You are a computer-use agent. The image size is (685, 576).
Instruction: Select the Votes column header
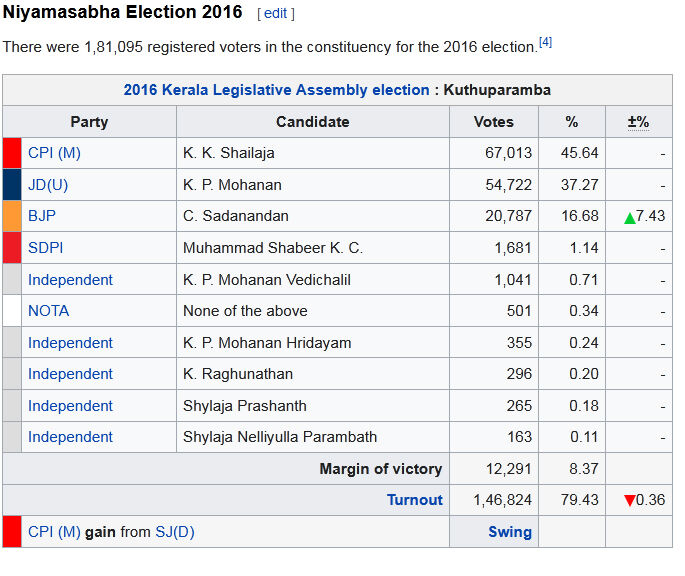494,122
